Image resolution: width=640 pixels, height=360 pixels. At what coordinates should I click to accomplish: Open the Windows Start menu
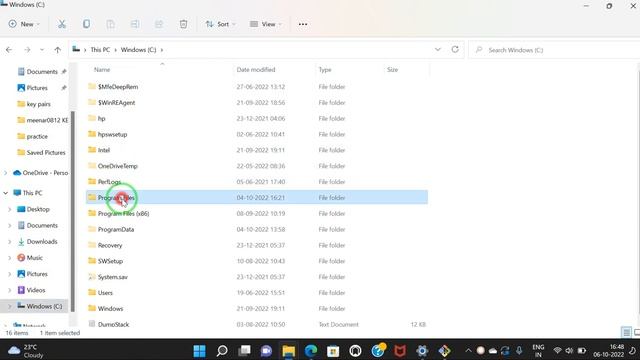pyautogui.click(x=200, y=351)
